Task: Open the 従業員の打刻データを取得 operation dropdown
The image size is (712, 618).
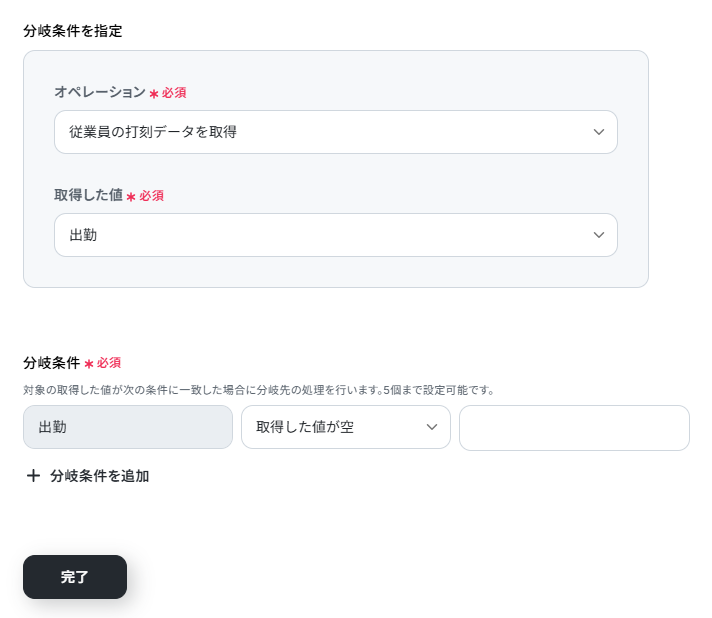Action: pos(336,132)
